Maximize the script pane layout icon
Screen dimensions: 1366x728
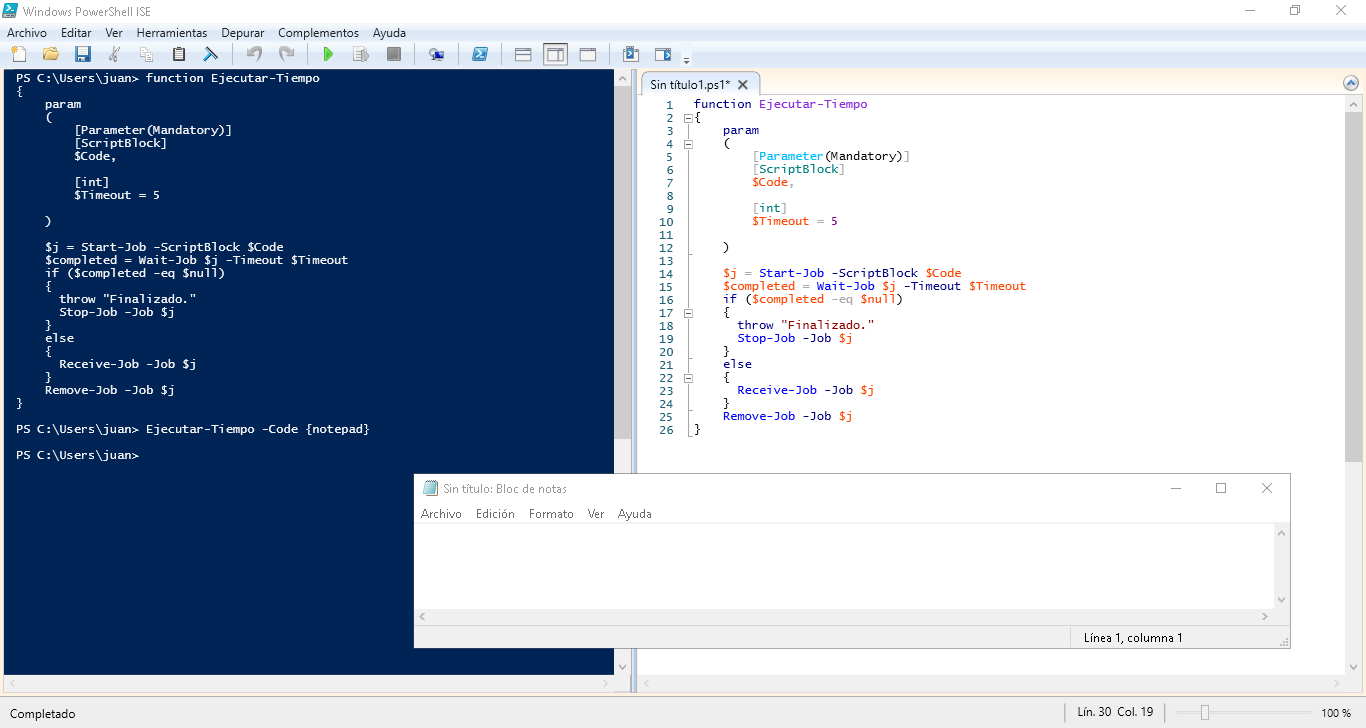(587, 54)
